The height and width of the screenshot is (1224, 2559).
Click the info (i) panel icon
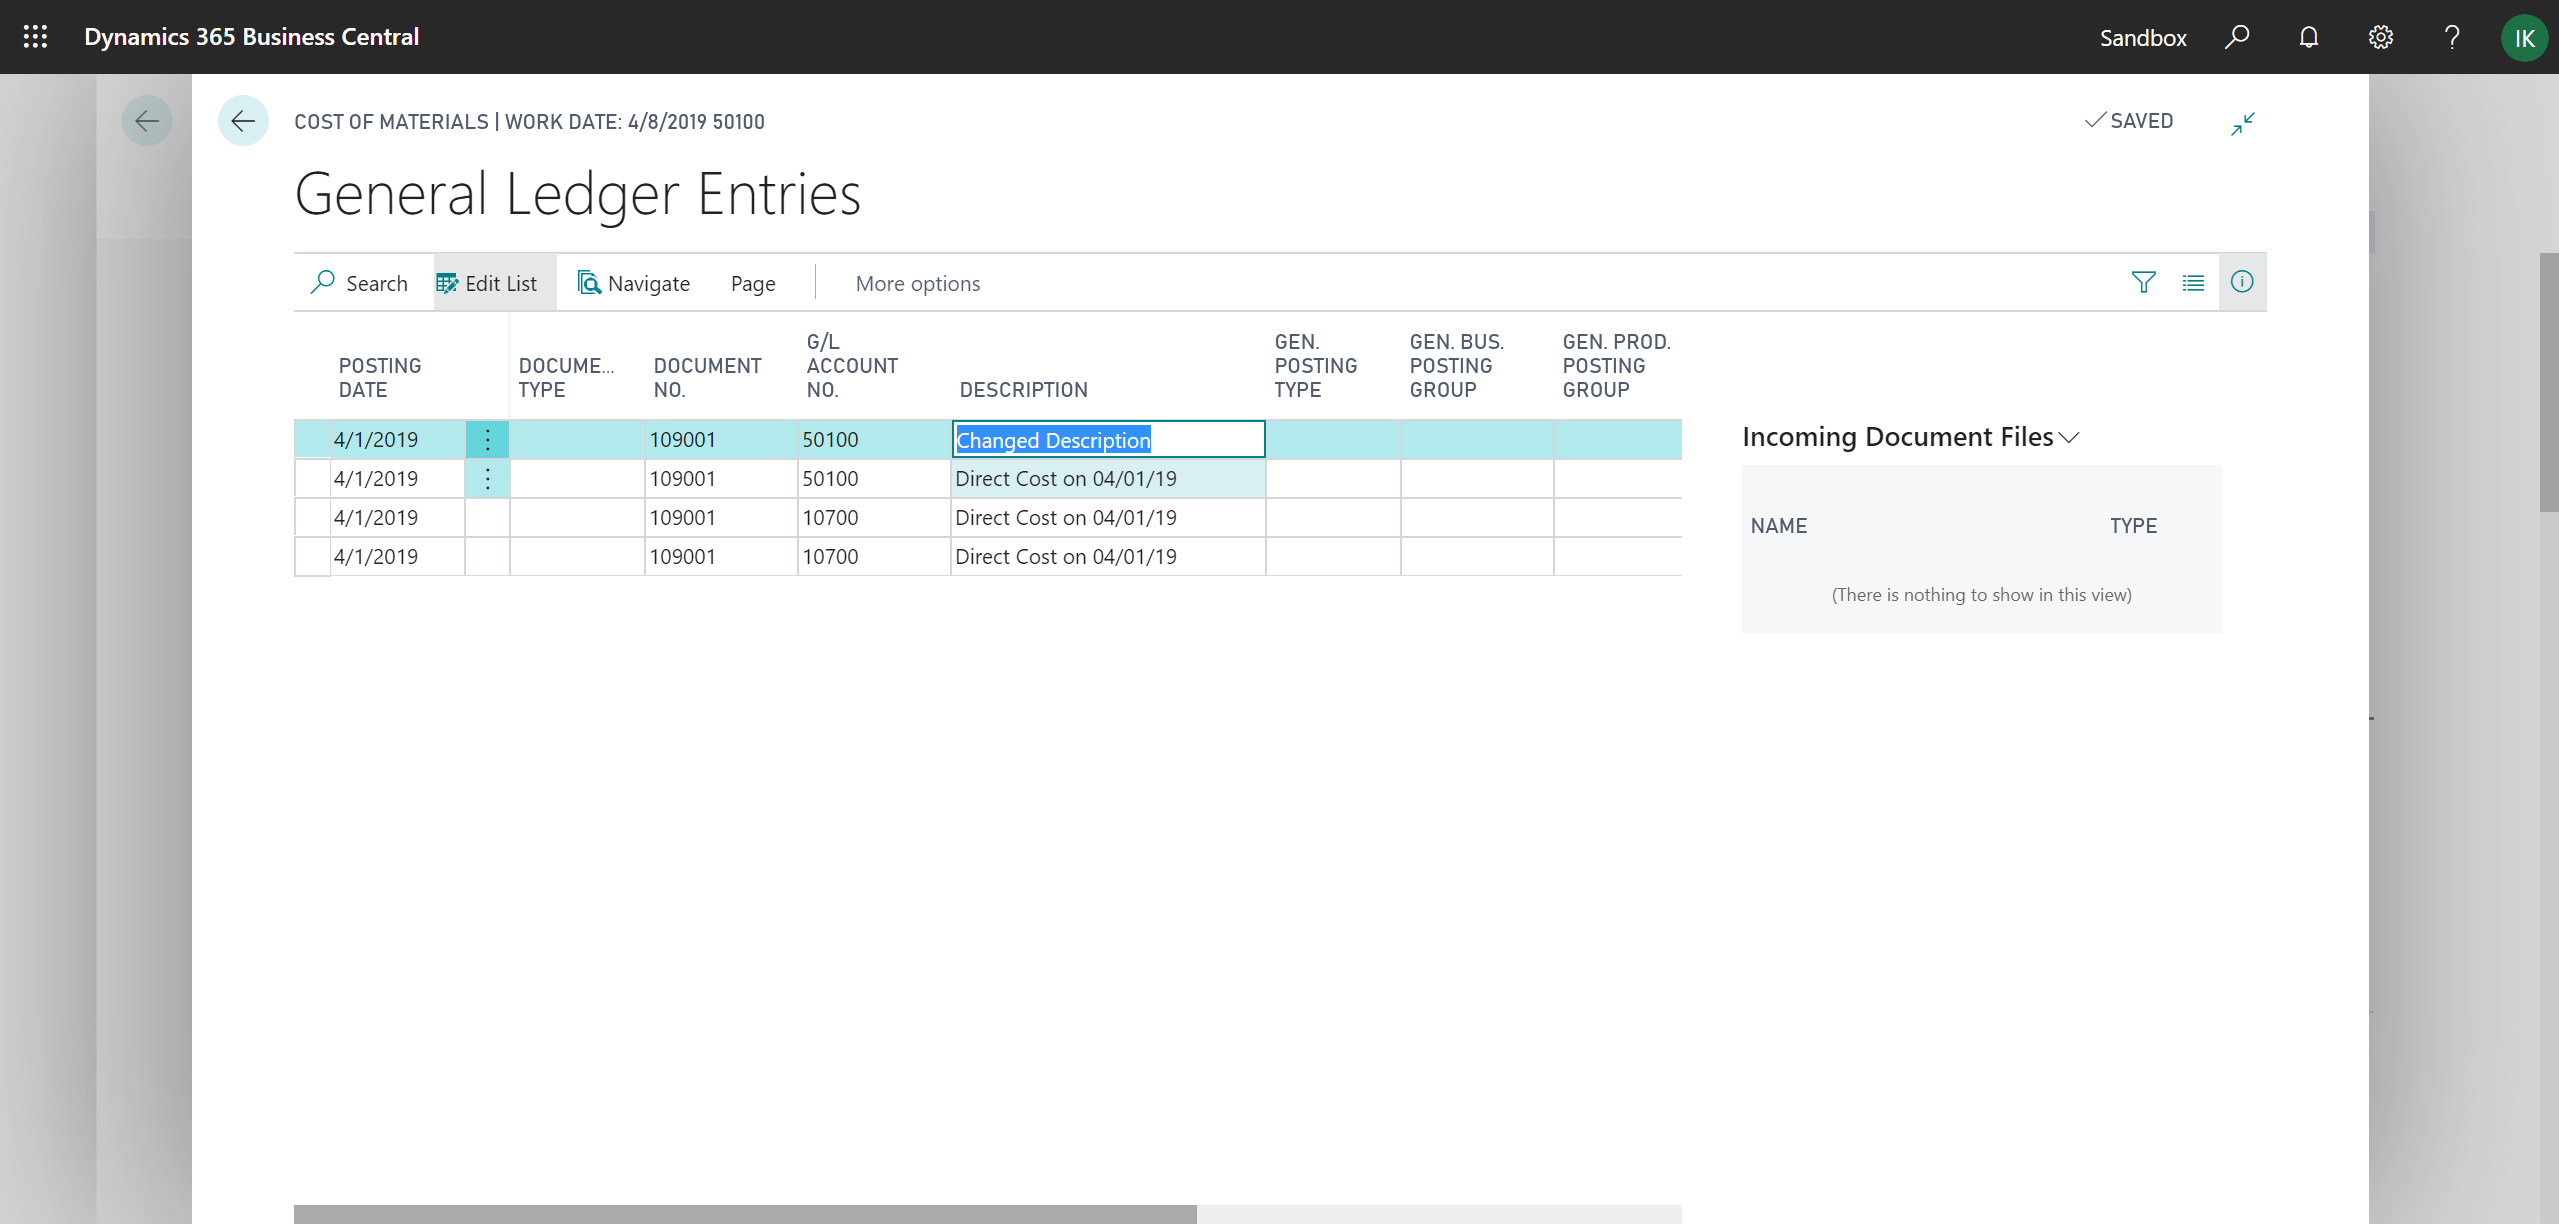tap(2242, 282)
